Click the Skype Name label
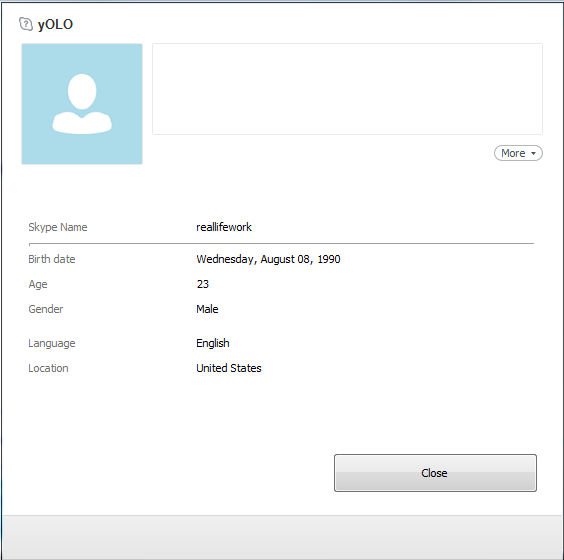This screenshot has width=564, height=560. 58,227
